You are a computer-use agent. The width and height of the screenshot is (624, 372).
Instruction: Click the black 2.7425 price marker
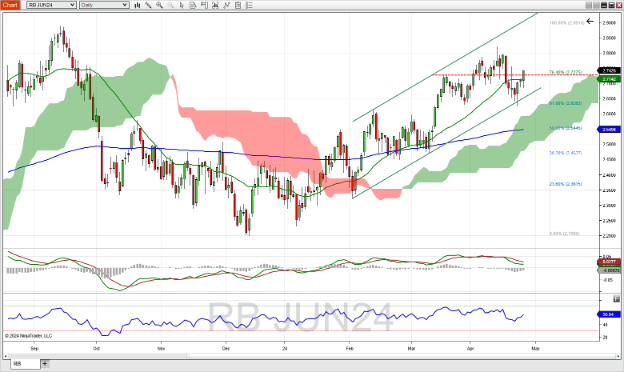pos(609,70)
